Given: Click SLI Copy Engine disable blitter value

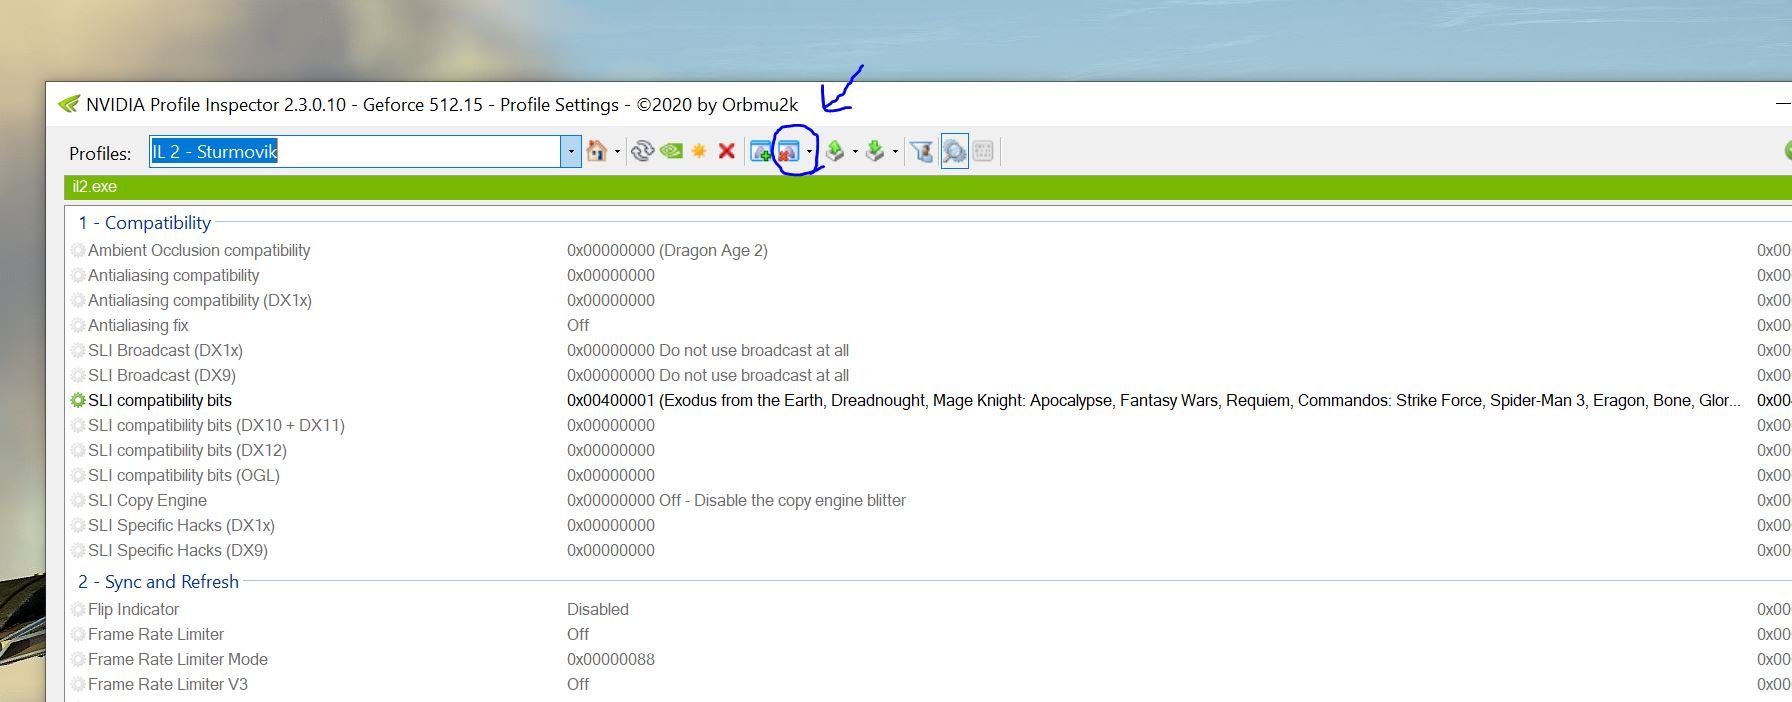Looking at the screenshot, I should (736, 500).
